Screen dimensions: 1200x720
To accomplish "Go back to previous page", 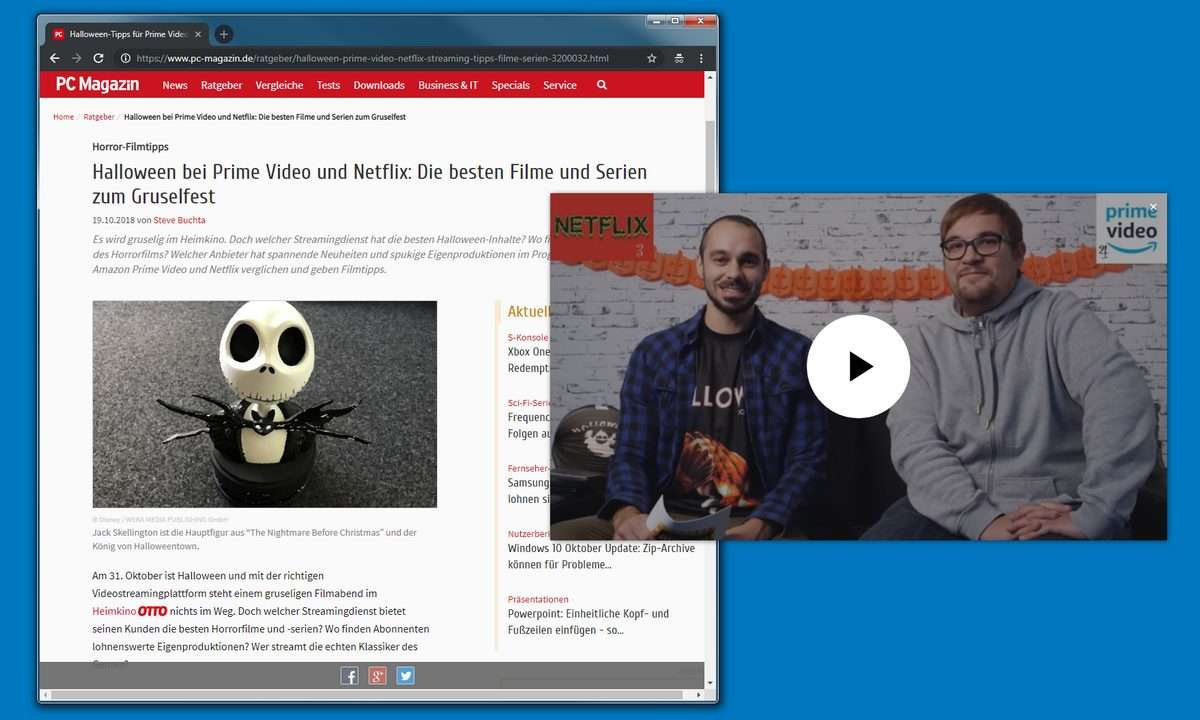I will coord(55,59).
